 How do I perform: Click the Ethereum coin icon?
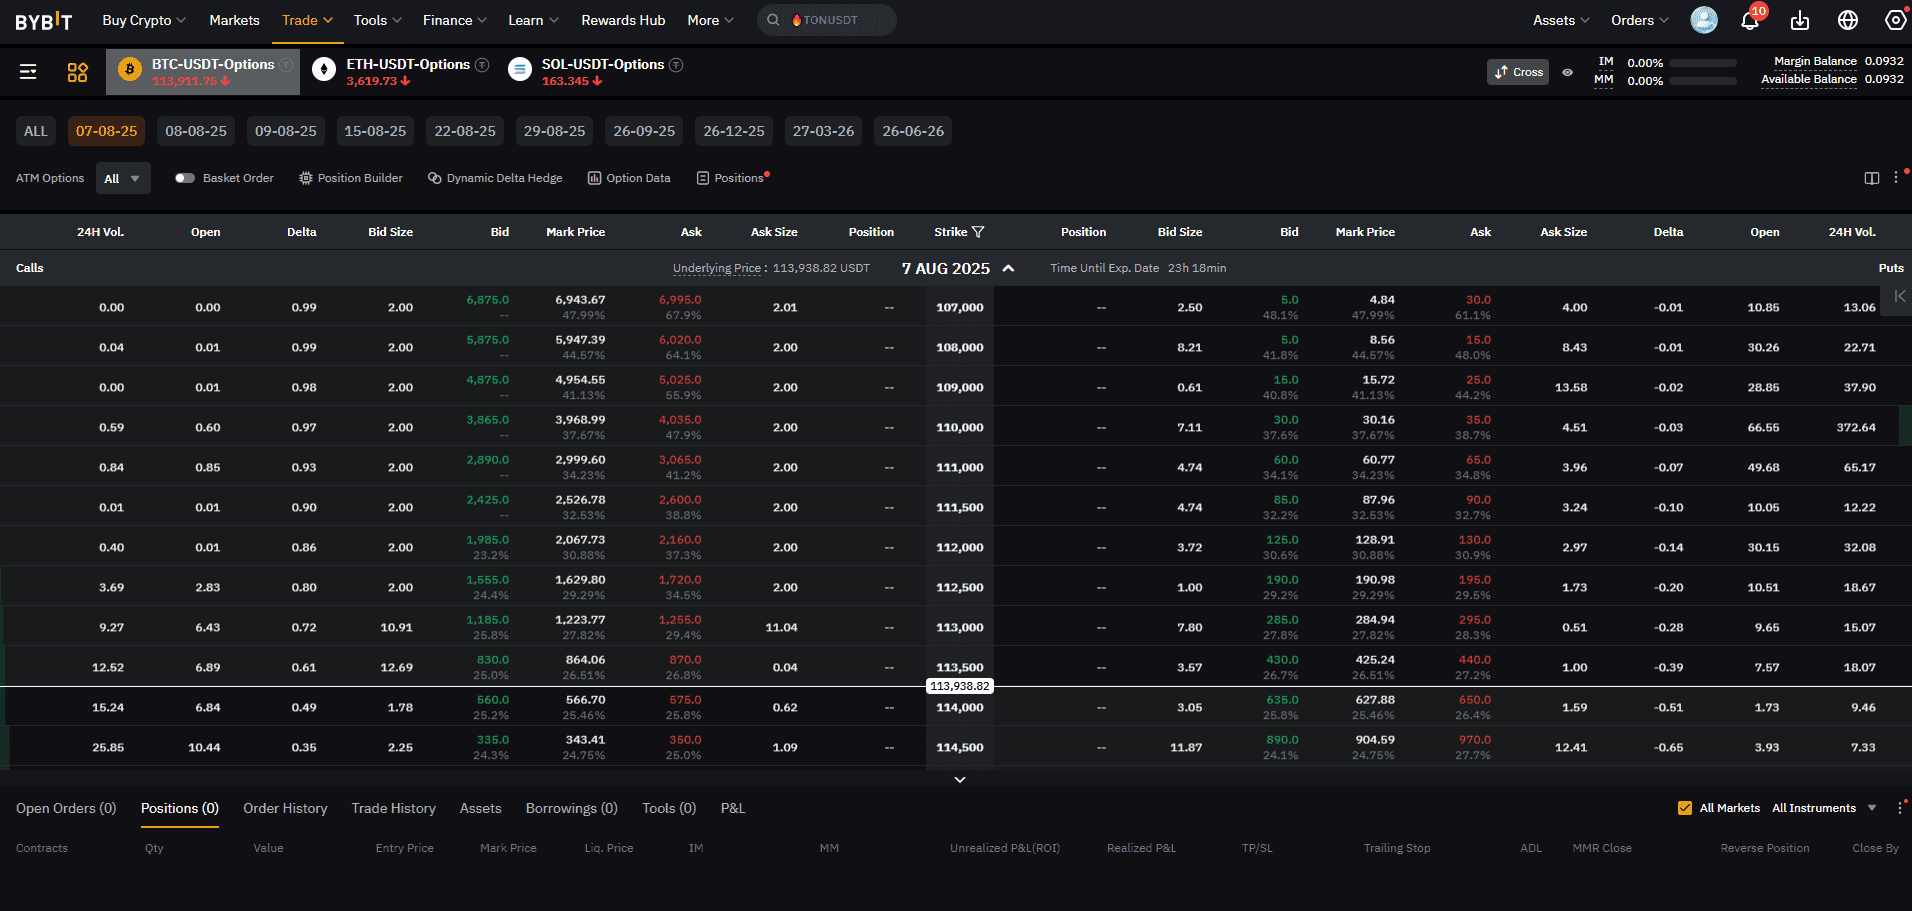tap(324, 69)
